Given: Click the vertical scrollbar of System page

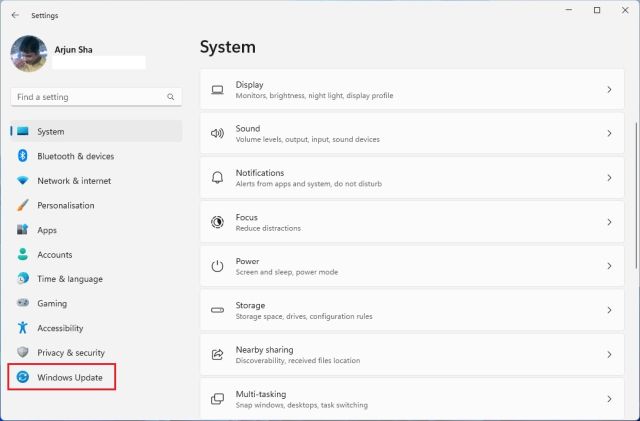Looking at the screenshot, I should [x=636, y=196].
